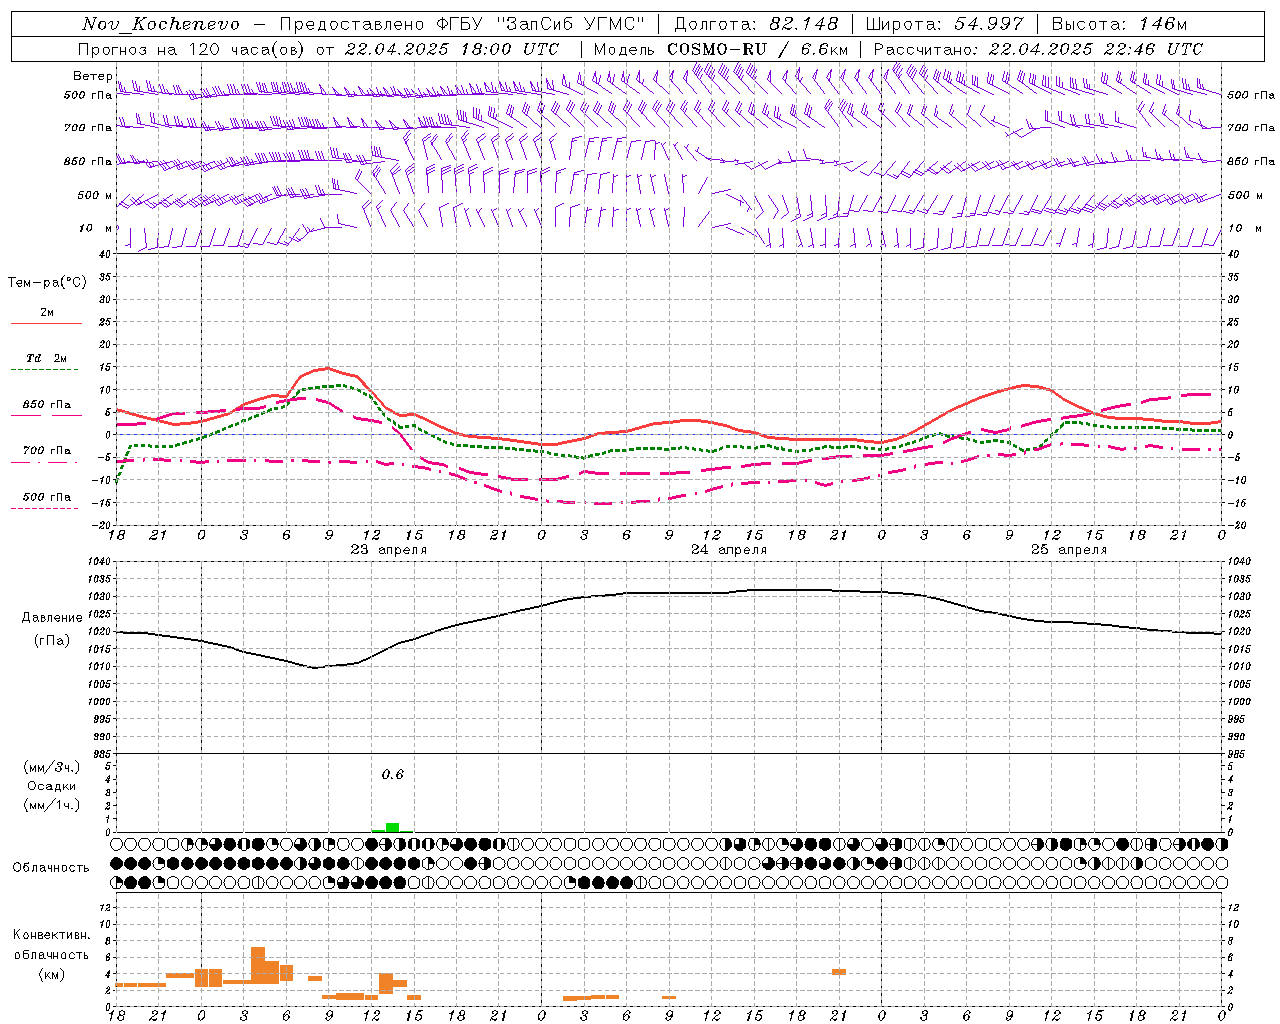Click the orange convective bar near 21h 24 April
1280x1024 pixels.
pos(839,972)
